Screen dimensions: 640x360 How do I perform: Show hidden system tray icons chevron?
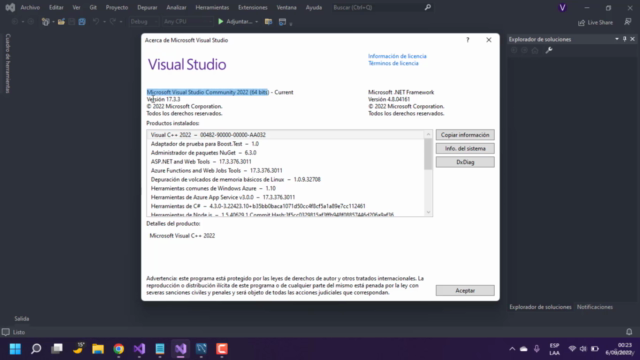(x=512, y=349)
